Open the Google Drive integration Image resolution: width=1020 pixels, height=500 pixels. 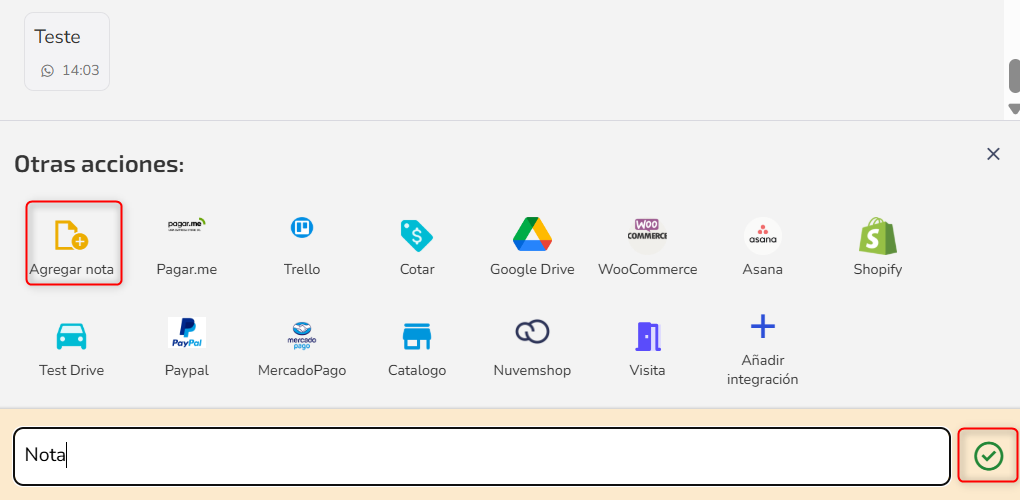[x=532, y=247]
